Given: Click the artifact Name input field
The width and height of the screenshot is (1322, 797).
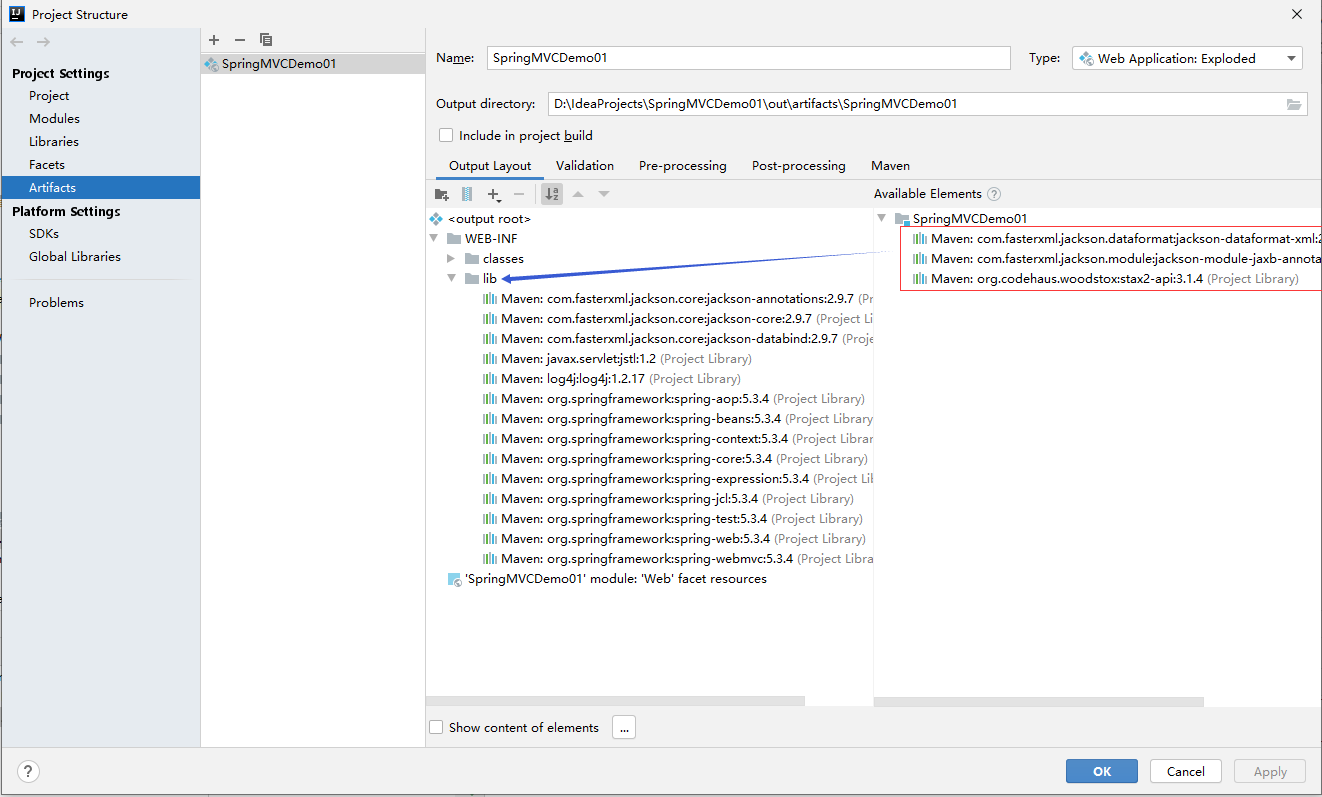Looking at the screenshot, I should pos(749,58).
